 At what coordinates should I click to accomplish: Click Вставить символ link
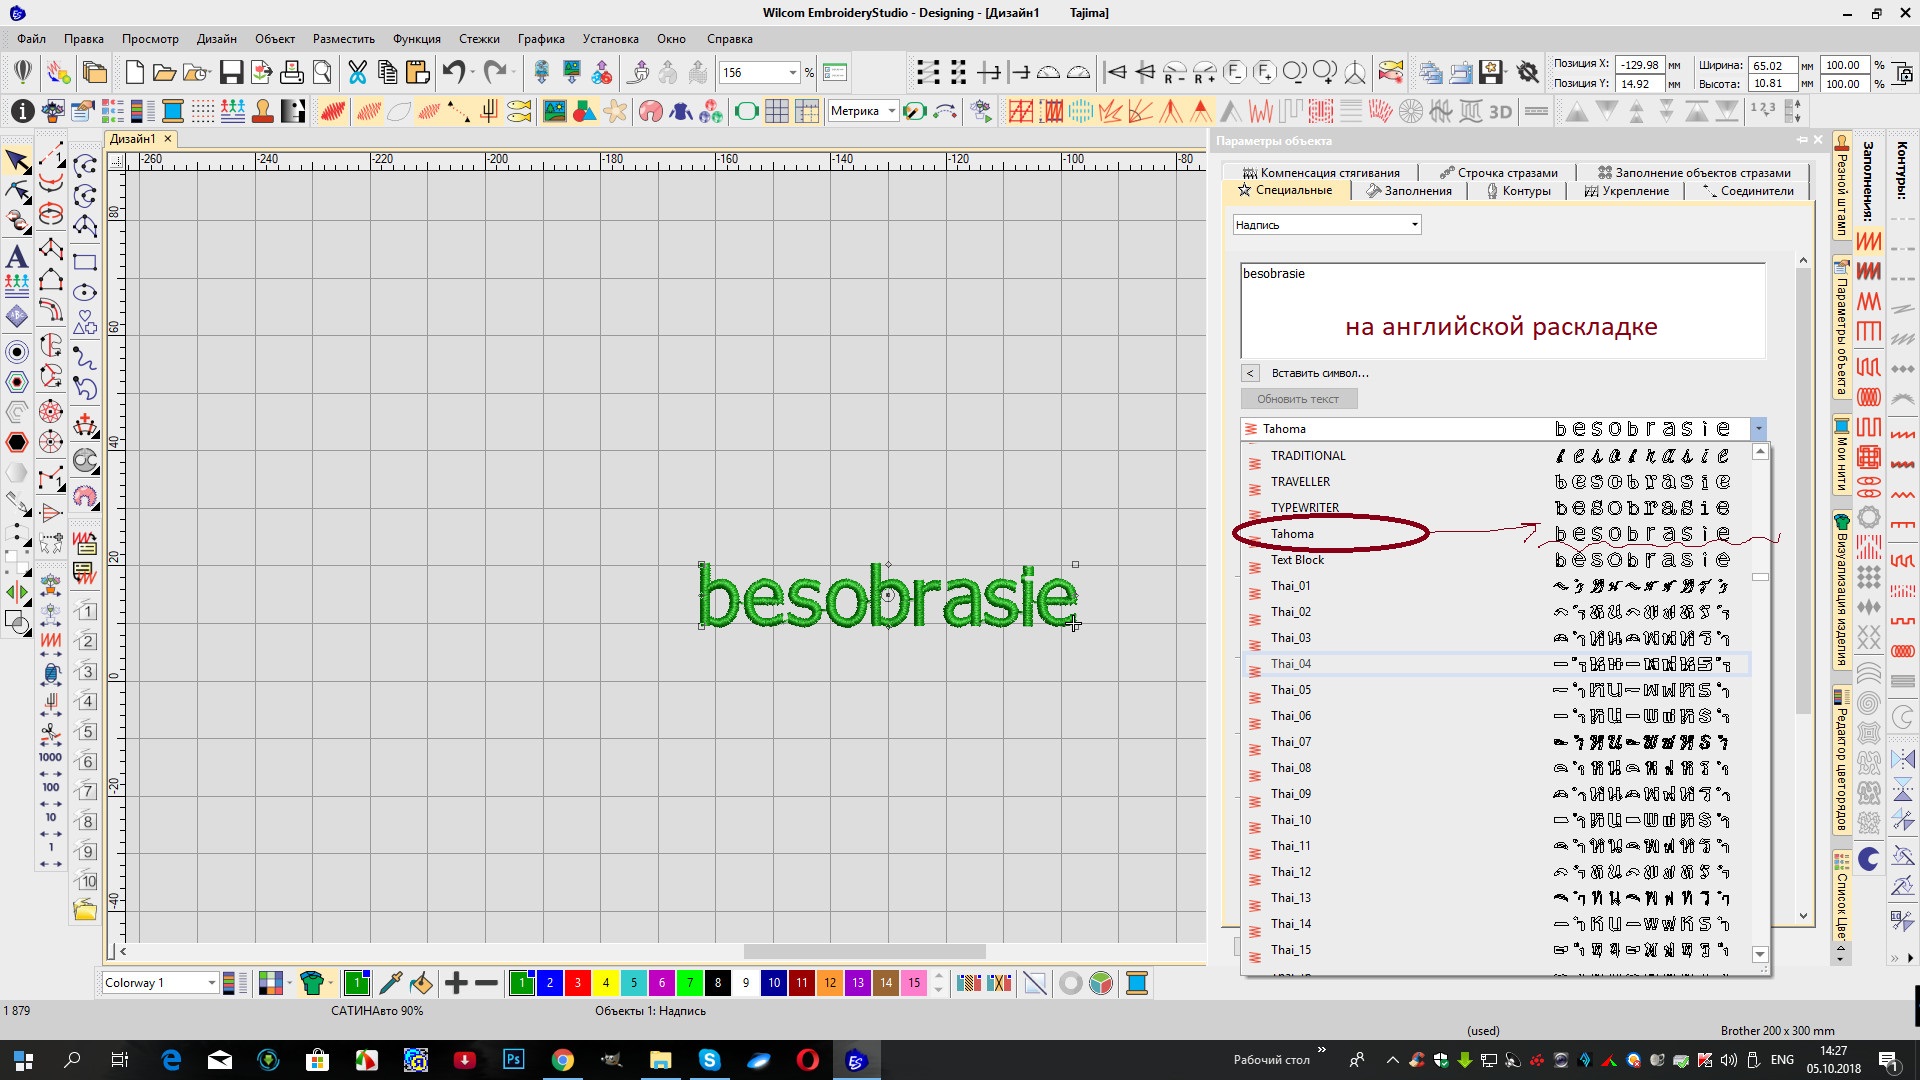click(1319, 373)
